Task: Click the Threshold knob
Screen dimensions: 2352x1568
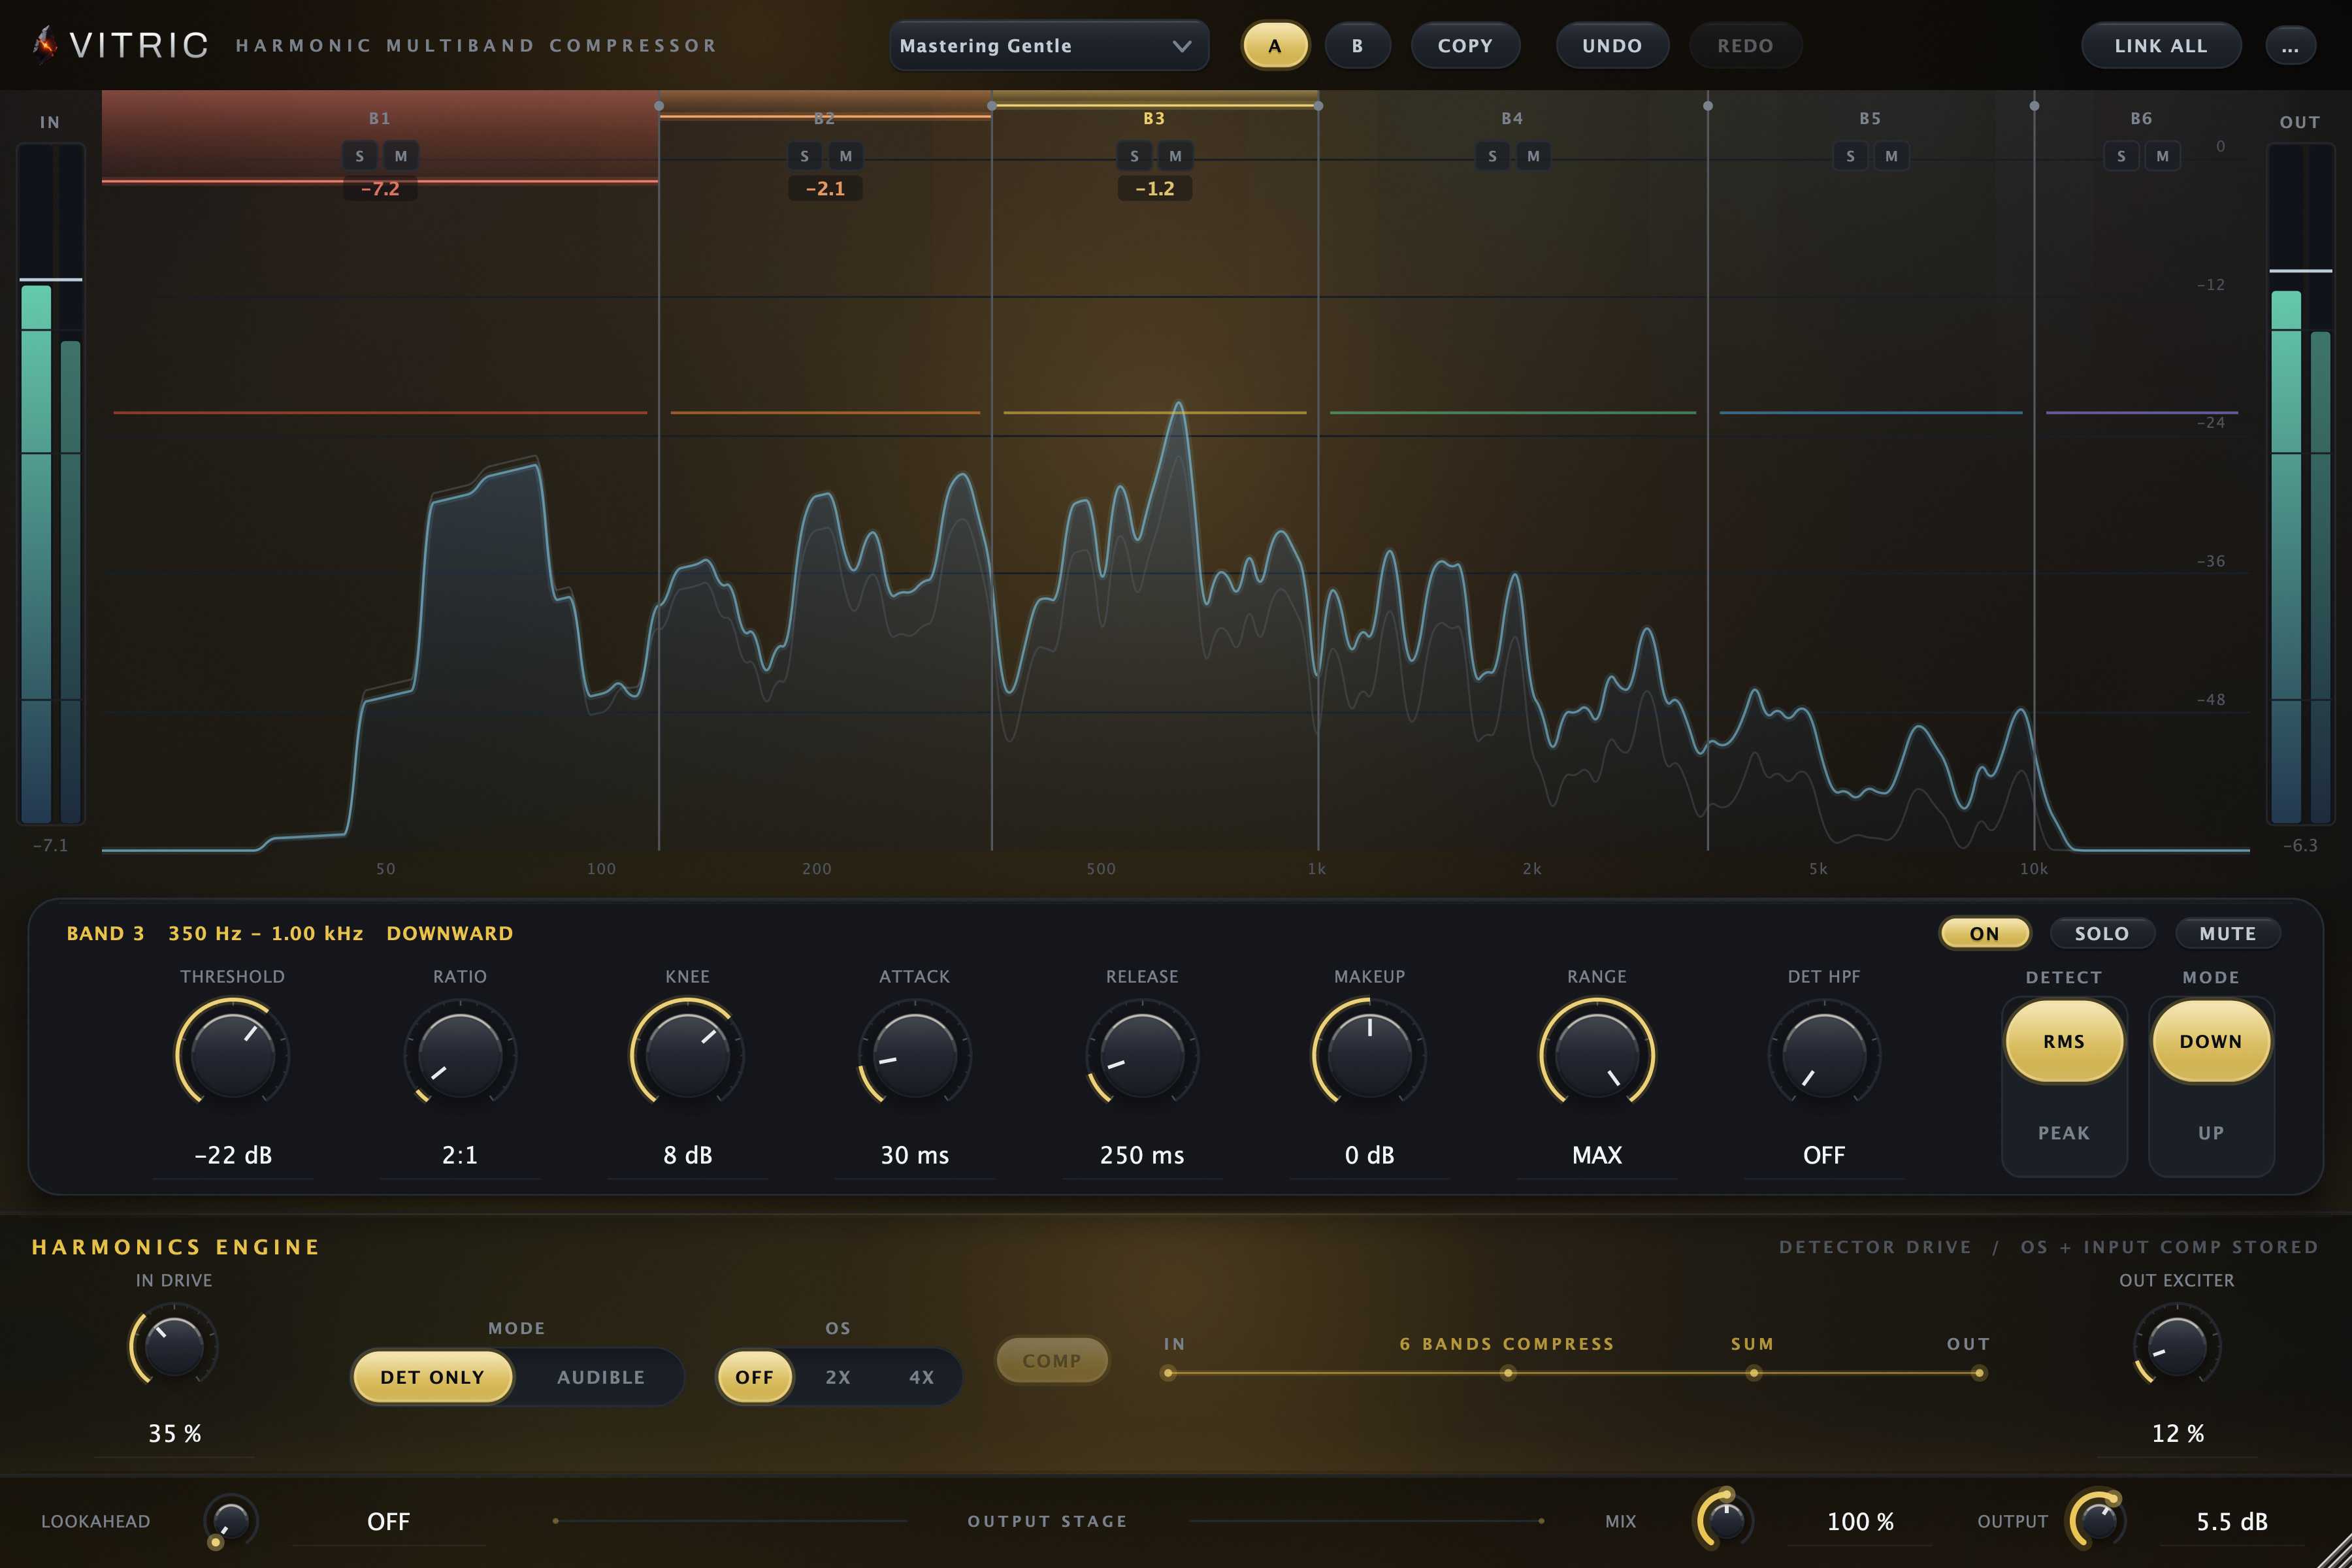Action: click(233, 1055)
